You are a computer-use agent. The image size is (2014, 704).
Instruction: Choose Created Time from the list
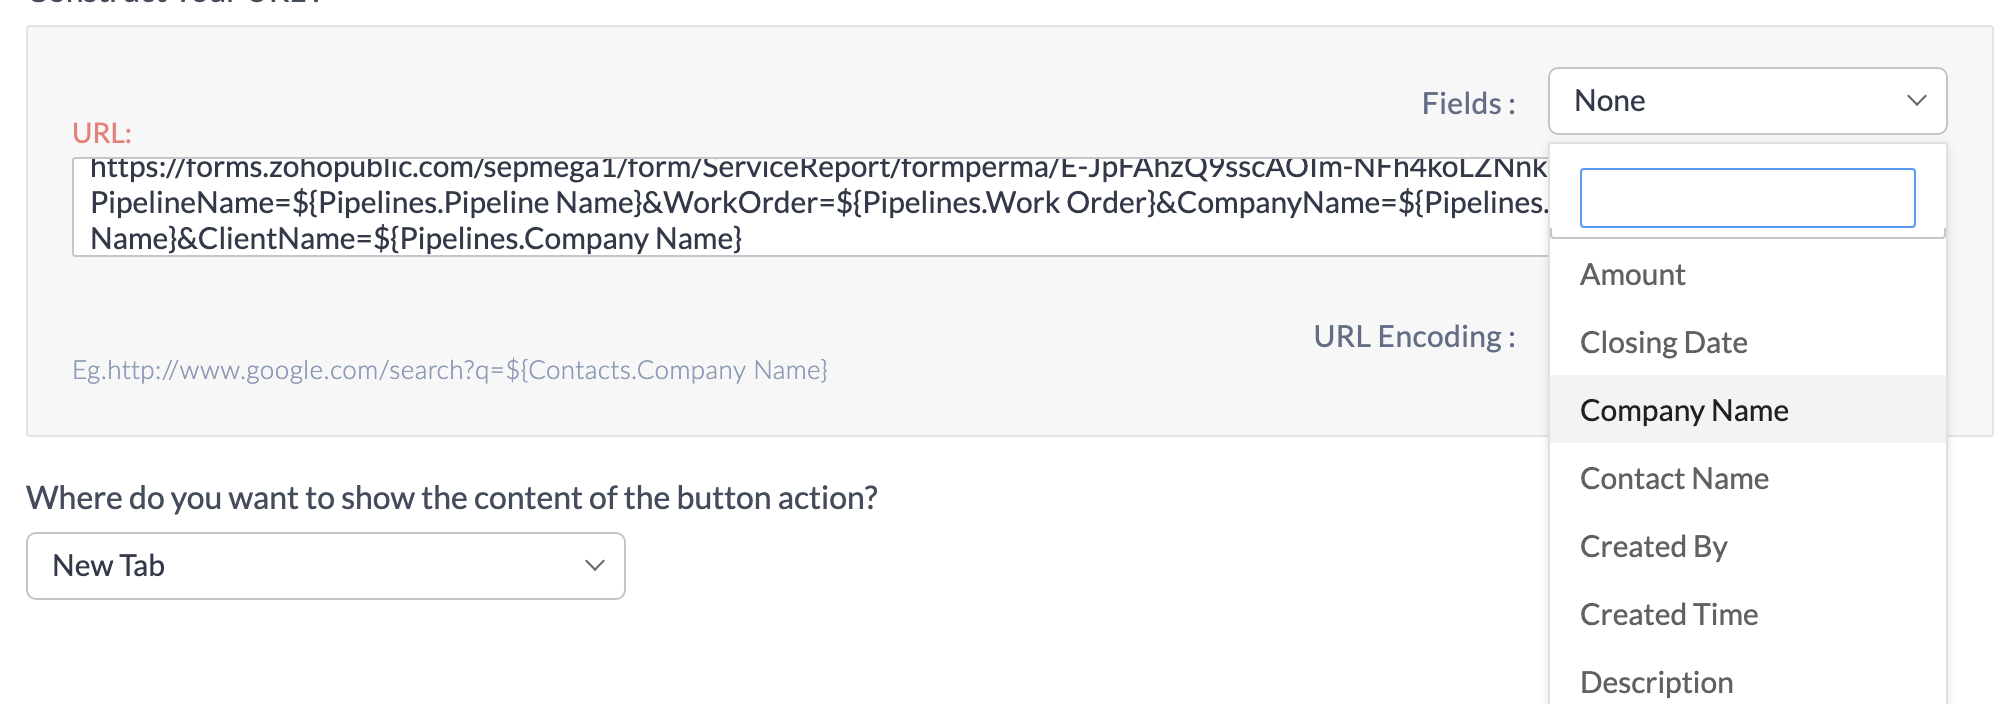point(1668,615)
